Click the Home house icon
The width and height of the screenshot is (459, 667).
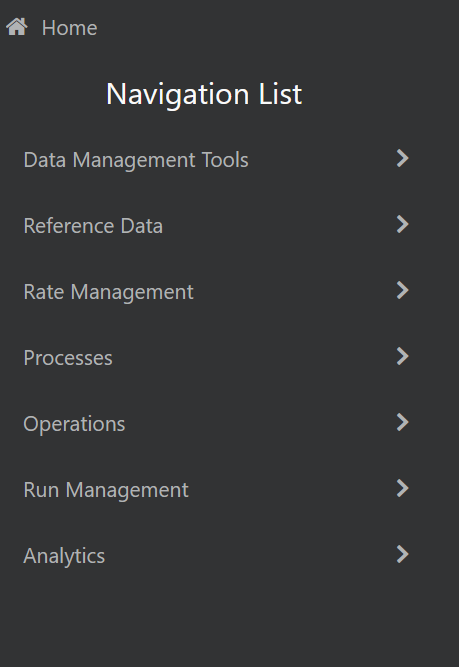[x=17, y=27]
